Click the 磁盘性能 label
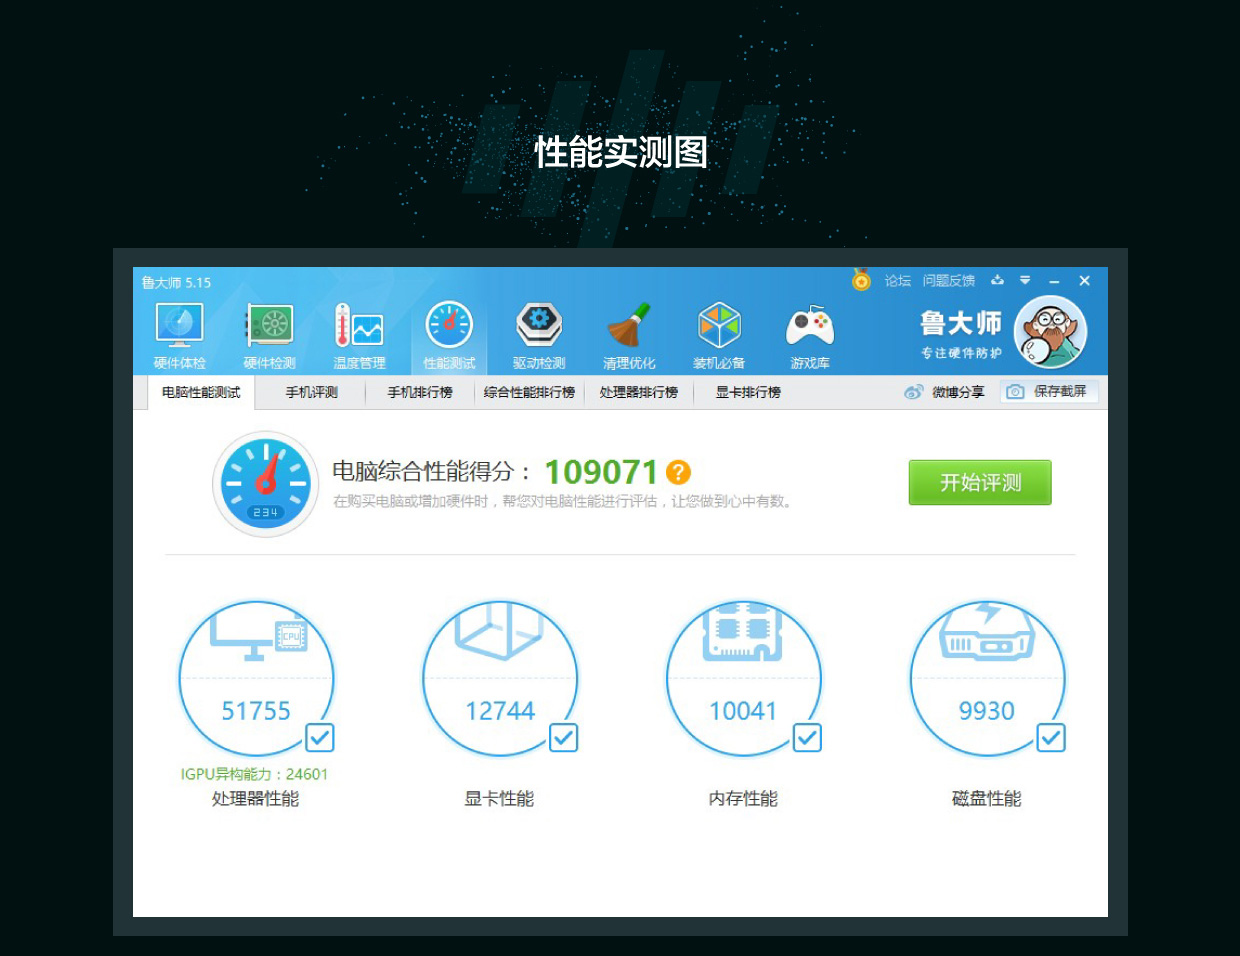This screenshot has height=956, width=1240. click(x=987, y=798)
